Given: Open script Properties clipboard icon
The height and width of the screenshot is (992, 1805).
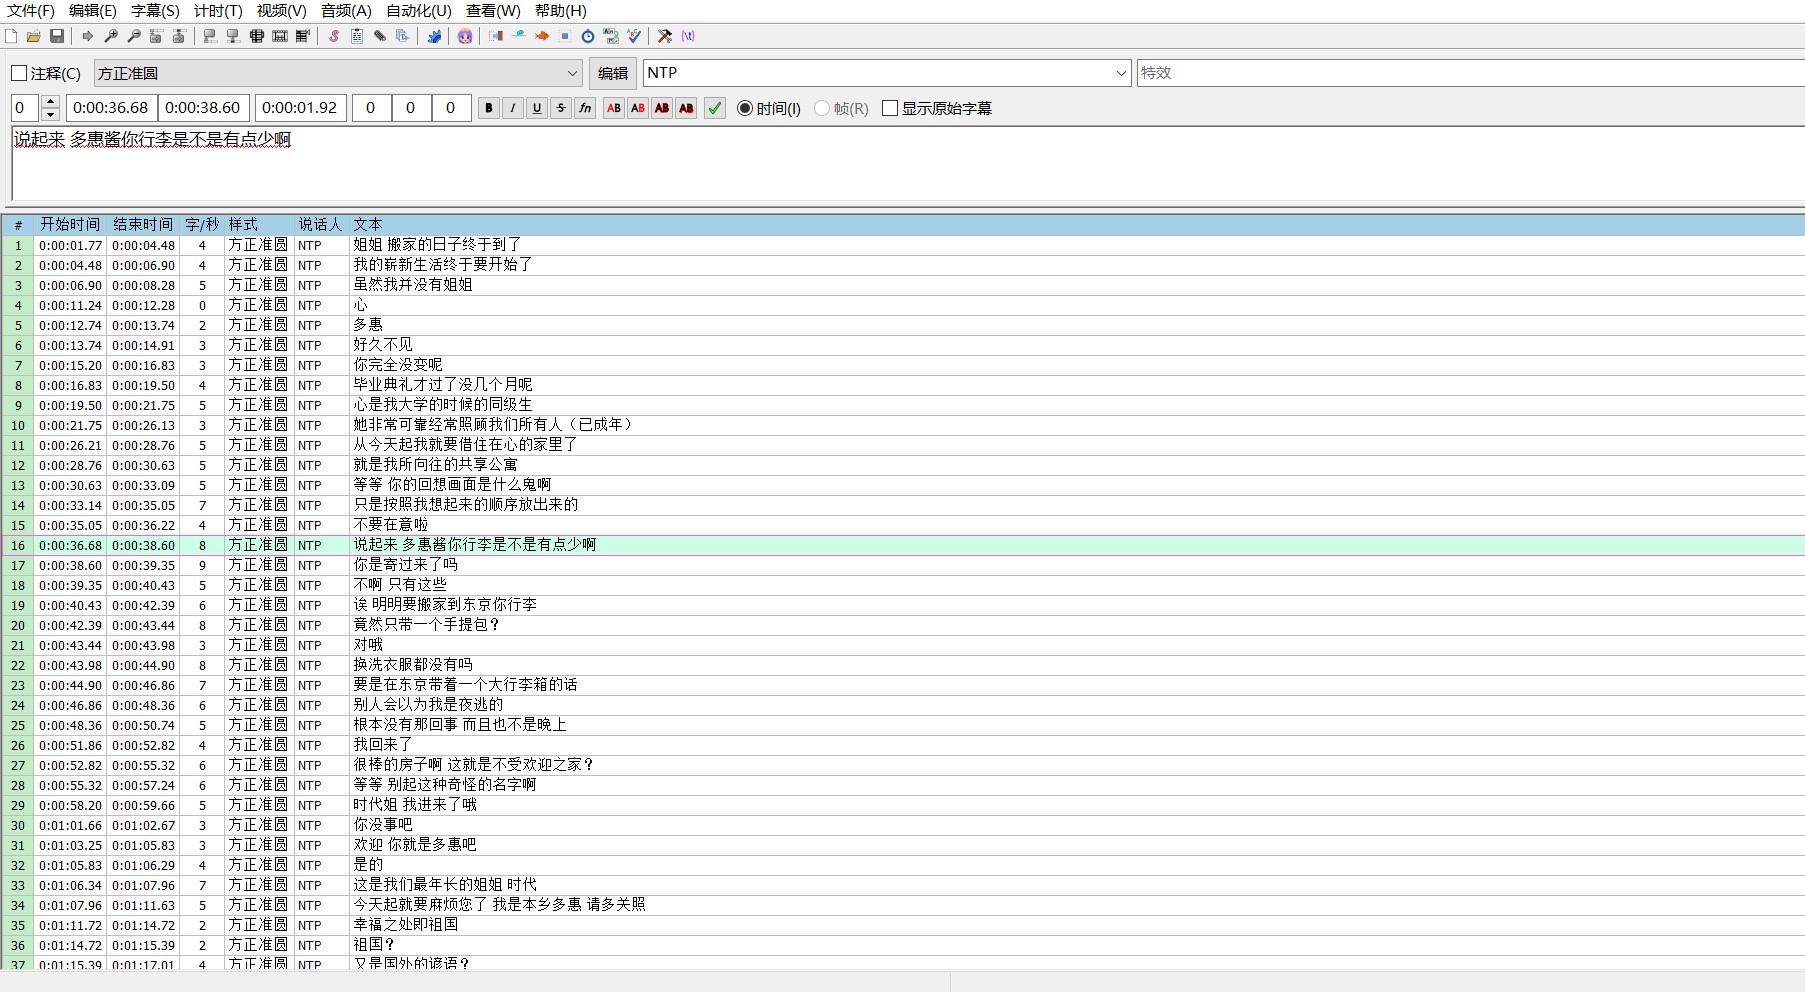Looking at the screenshot, I should 357,36.
